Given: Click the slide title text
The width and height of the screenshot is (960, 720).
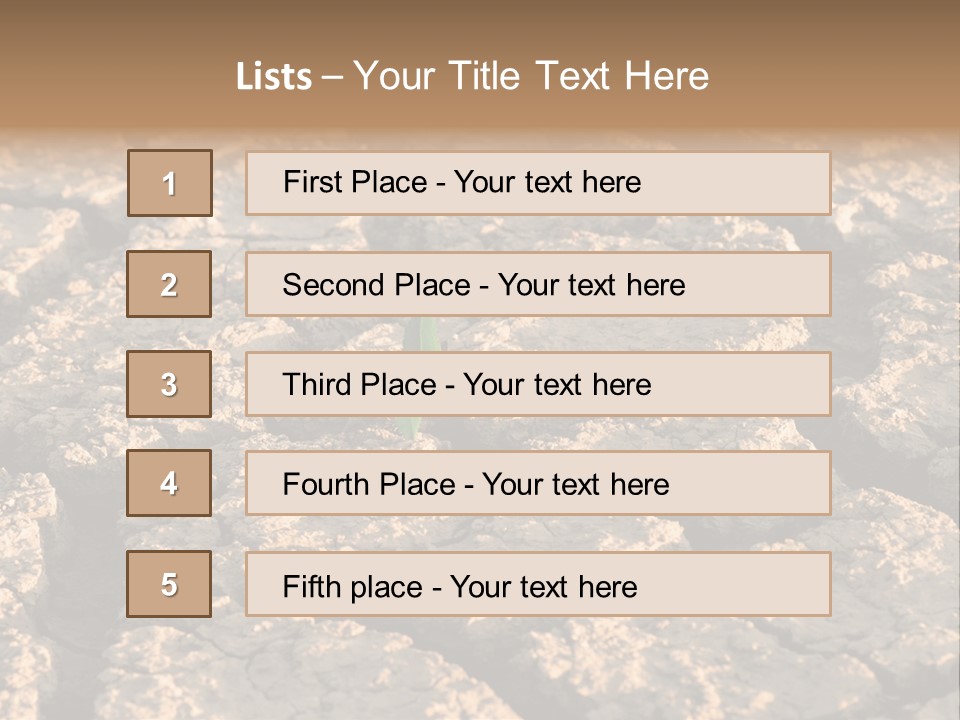Looking at the screenshot, I should (472, 76).
